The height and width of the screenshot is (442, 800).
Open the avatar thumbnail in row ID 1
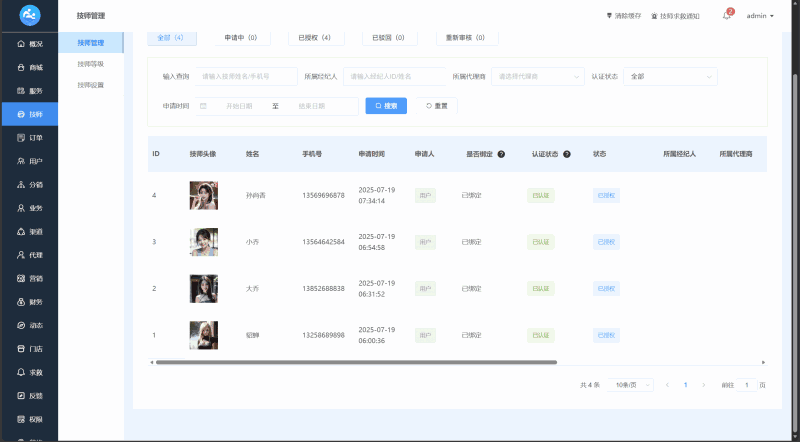click(x=204, y=335)
